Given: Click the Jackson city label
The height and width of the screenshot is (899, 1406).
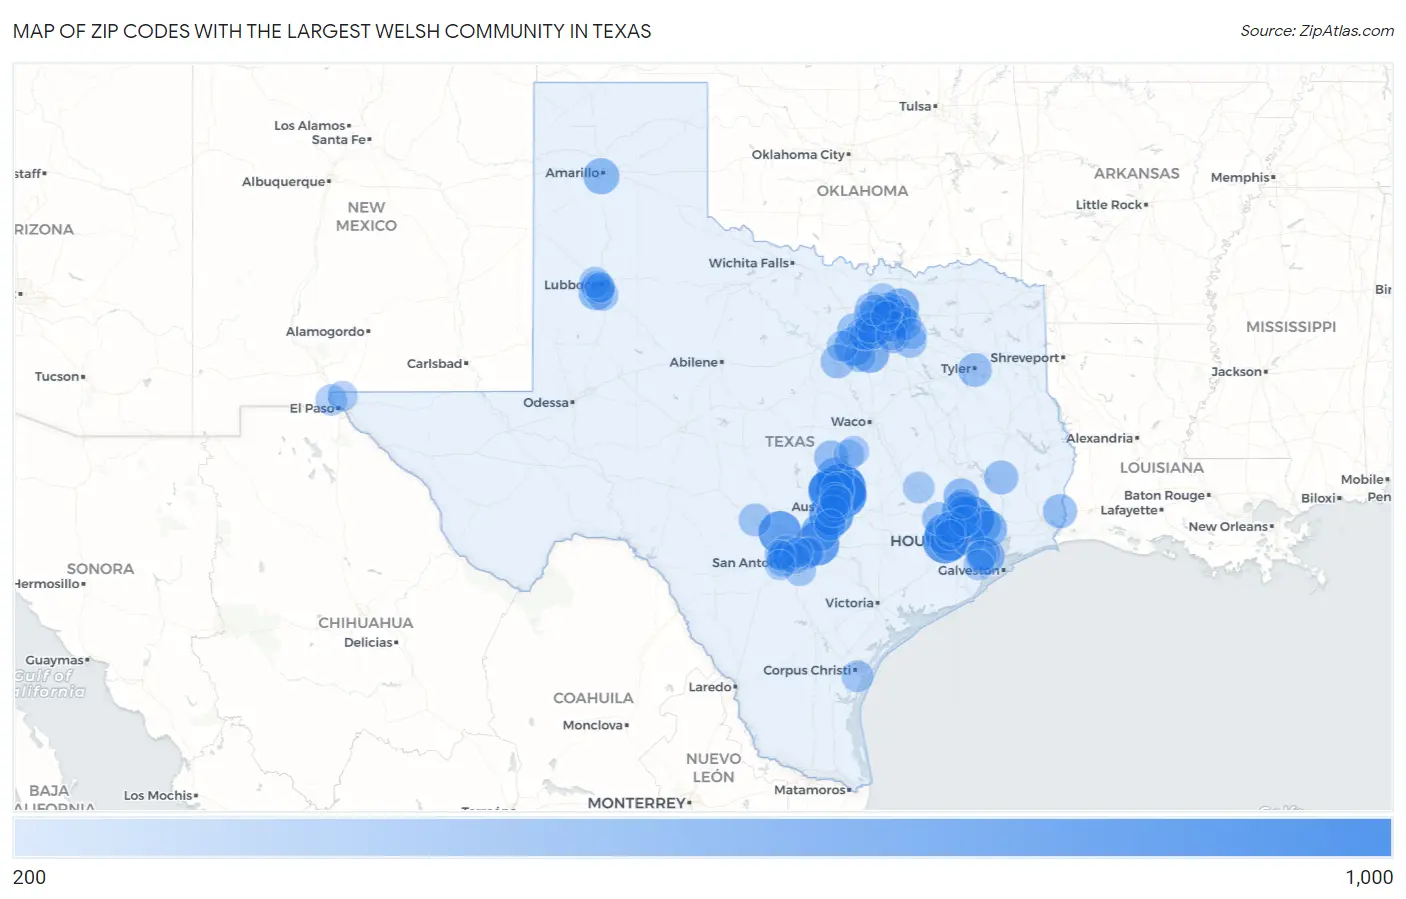Looking at the screenshot, I should [1238, 372].
